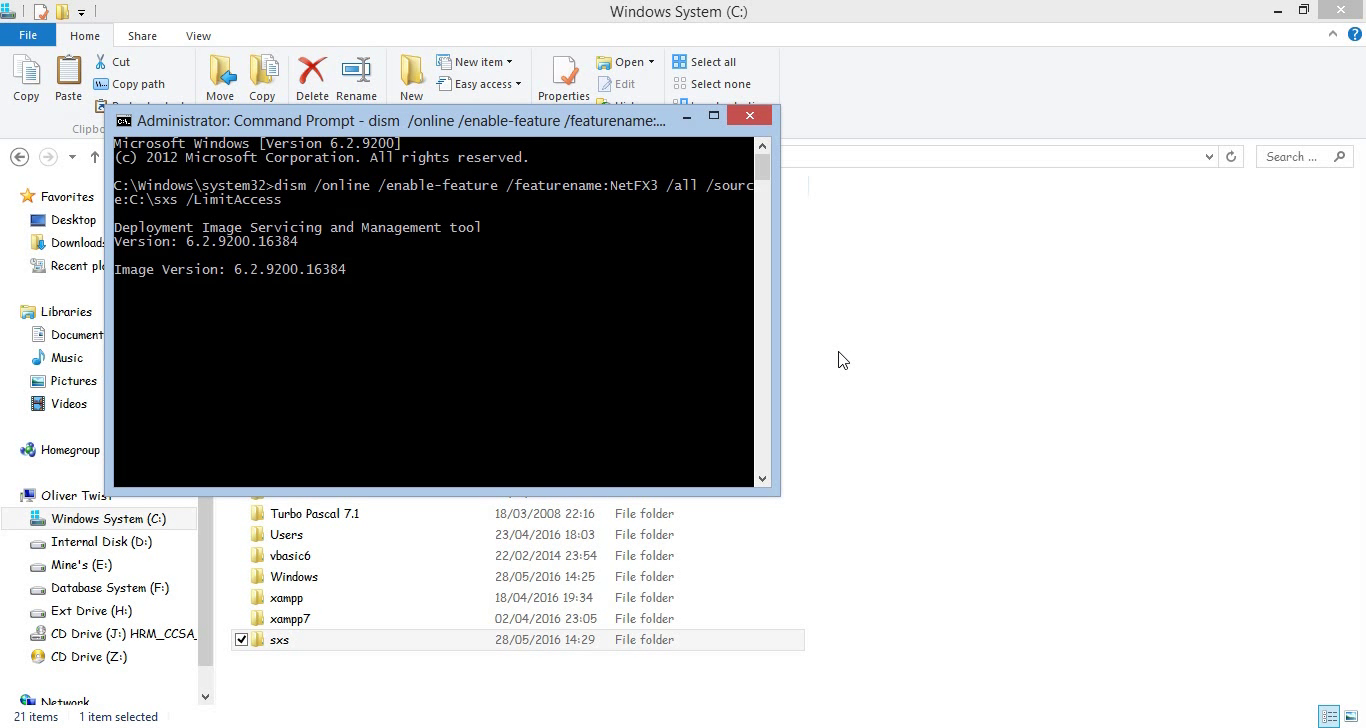Click the navigation pane scroll down arrow
The image size is (1366, 728).
(x=205, y=697)
